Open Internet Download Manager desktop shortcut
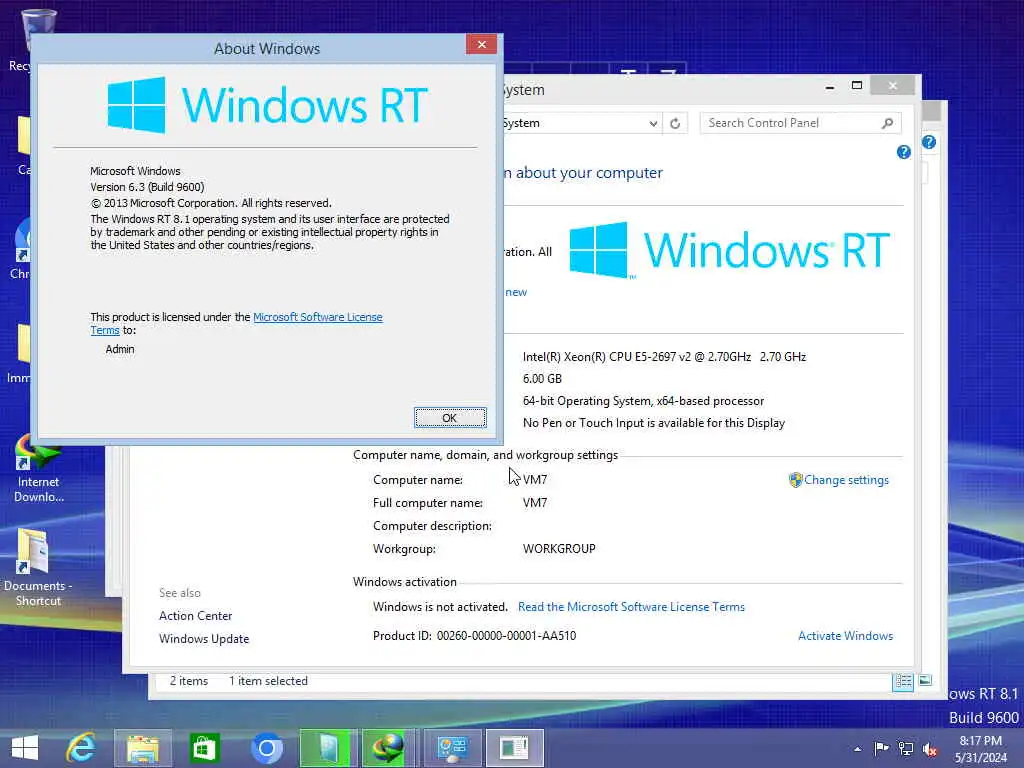 tap(39, 469)
